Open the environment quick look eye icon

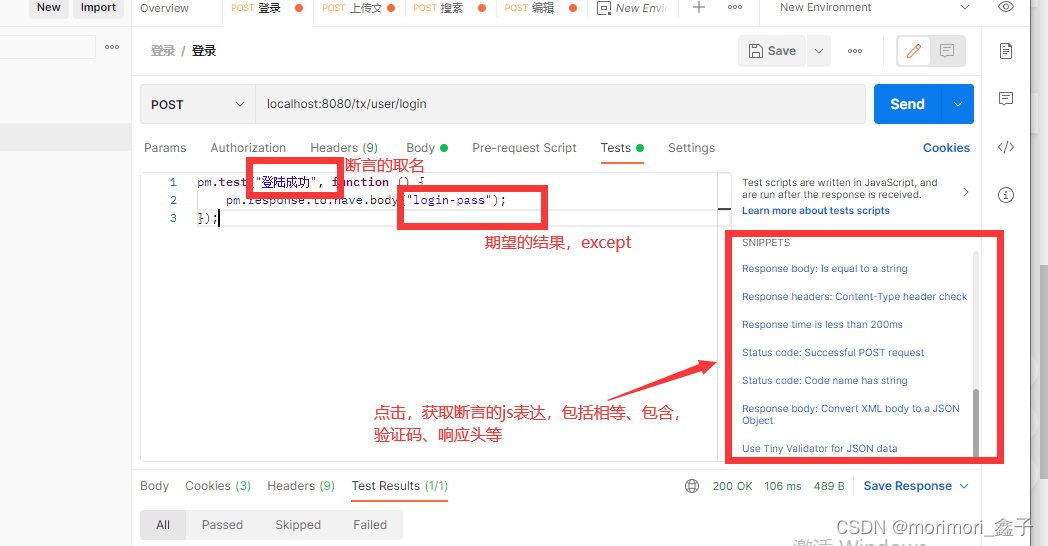pyautogui.click(x=1005, y=7)
